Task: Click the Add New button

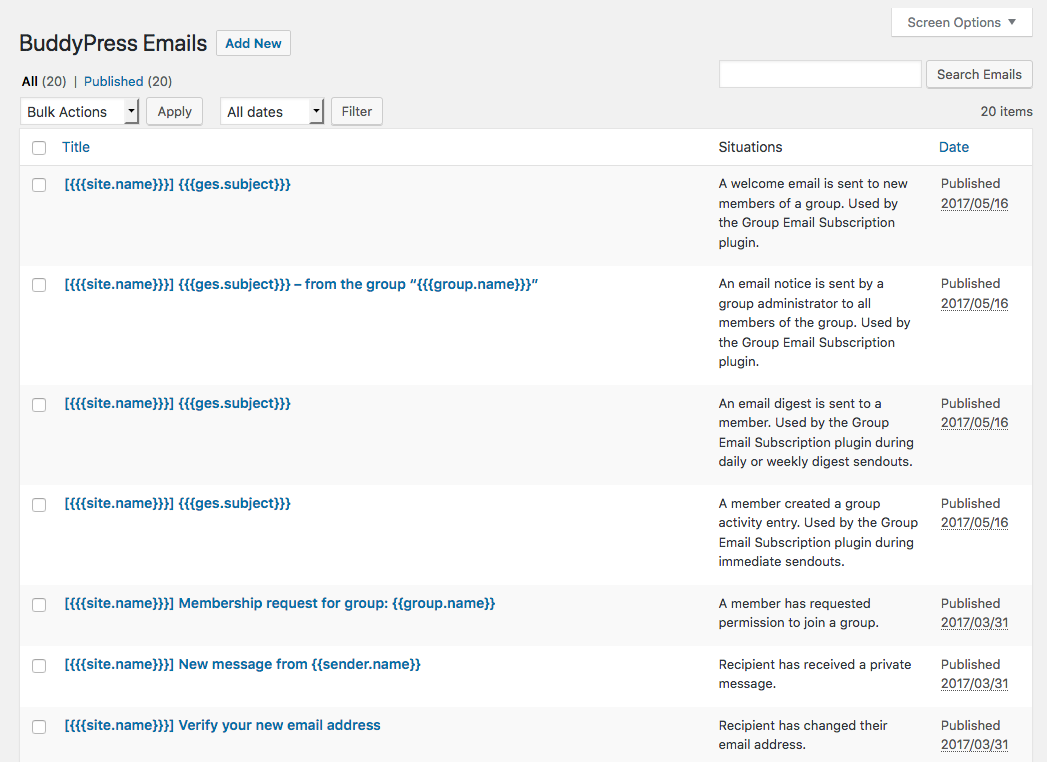Action: click(253, 43)
